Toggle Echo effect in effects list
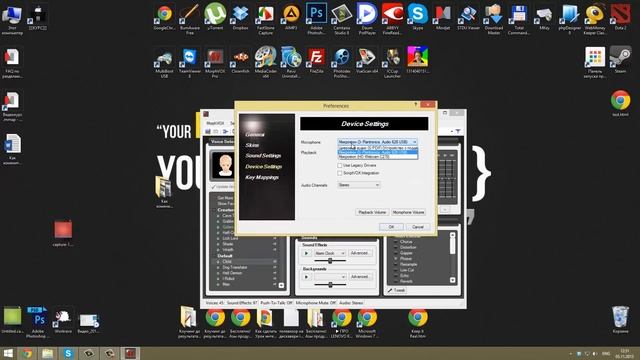640x360 pixels. (404, 276)
